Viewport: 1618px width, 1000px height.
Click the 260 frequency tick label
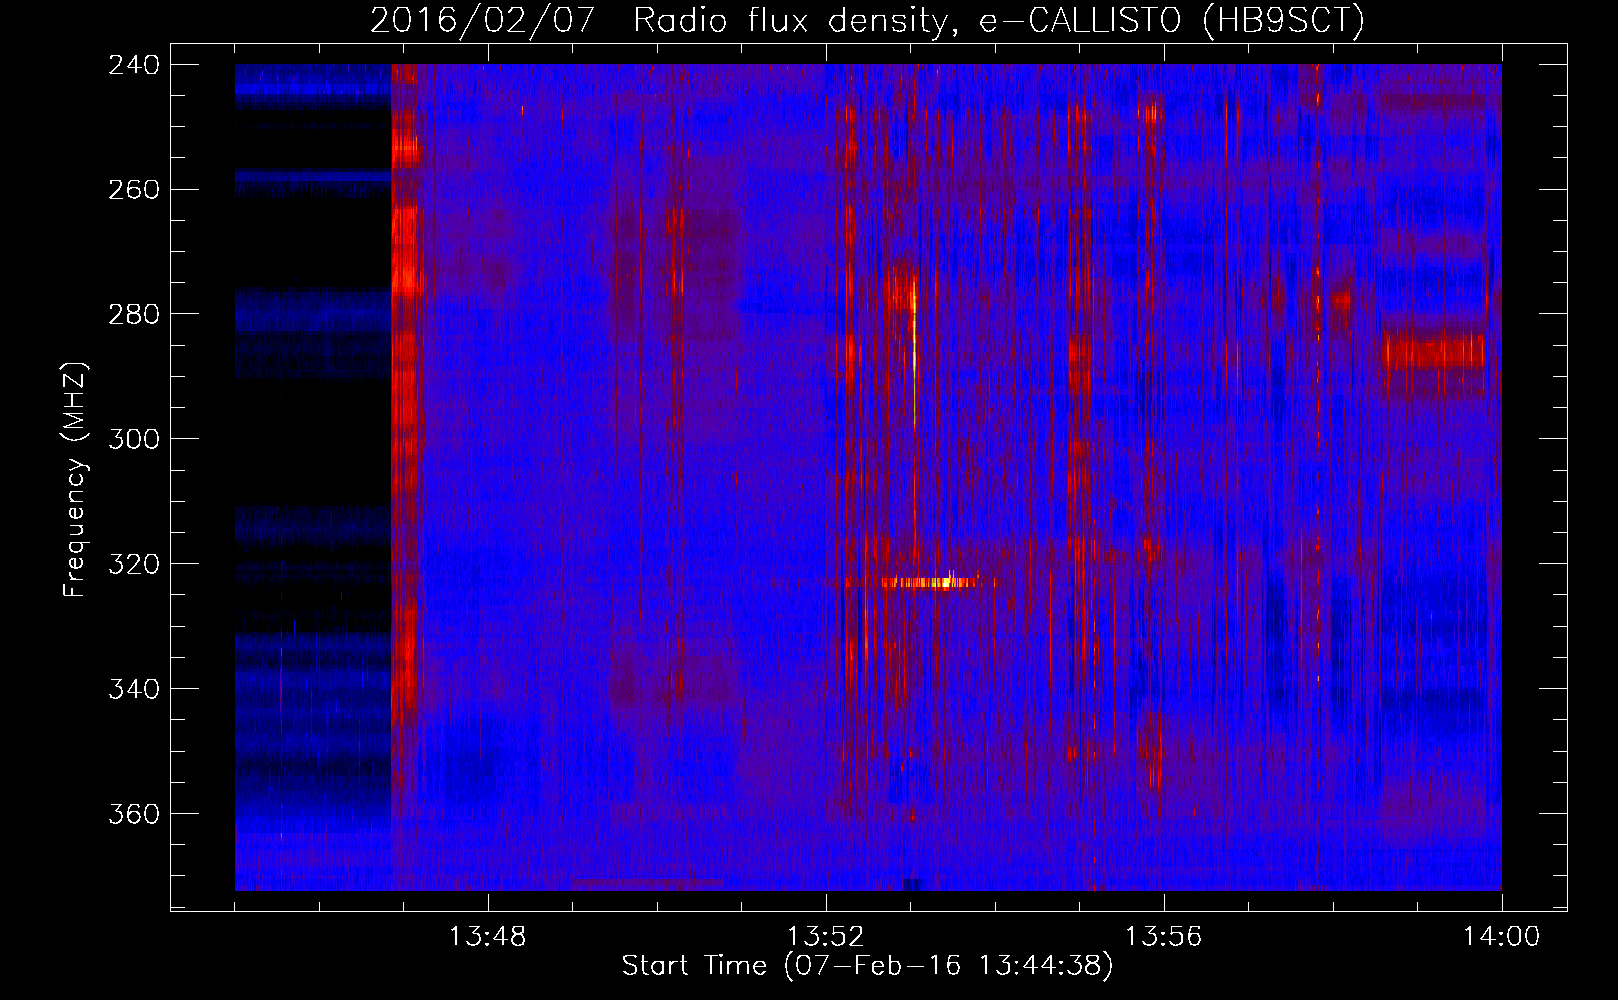(x=134, y=190)
